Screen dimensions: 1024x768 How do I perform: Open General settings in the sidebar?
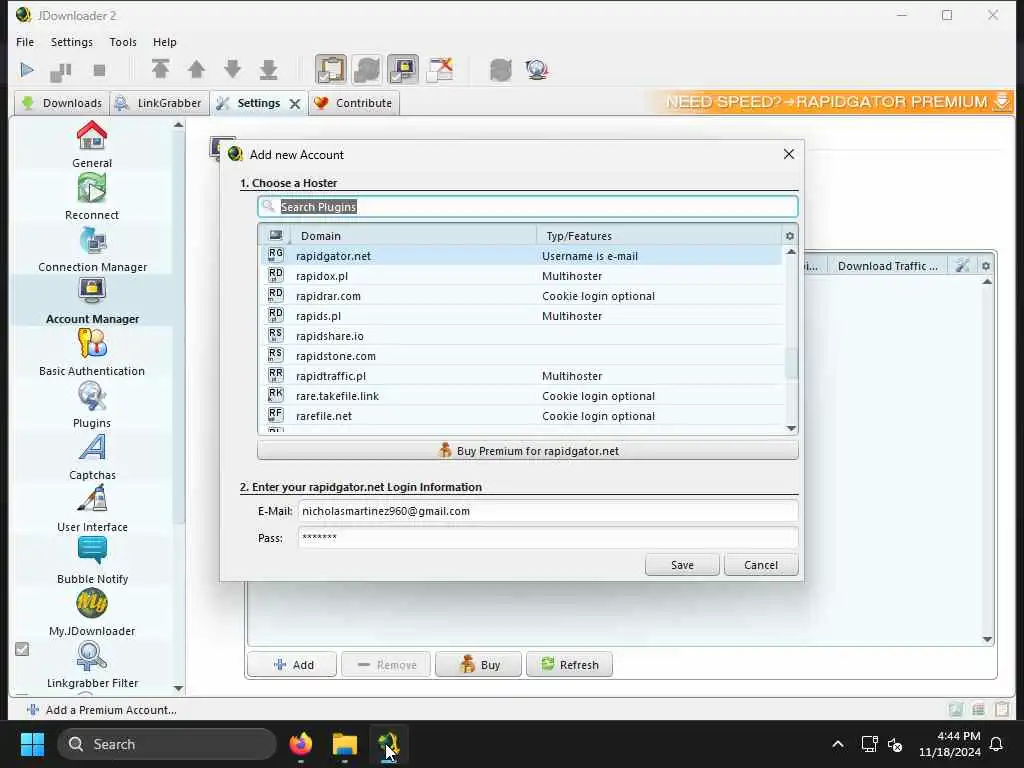pos(92,144)
